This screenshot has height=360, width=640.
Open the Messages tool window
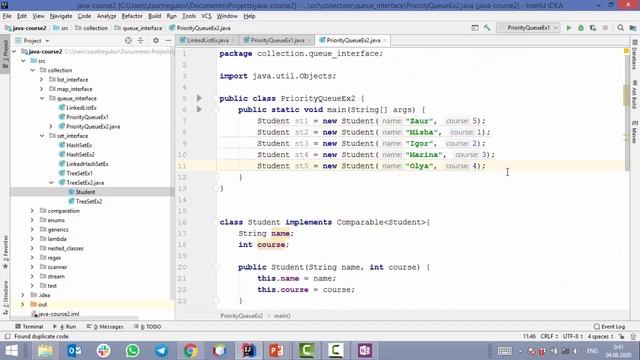point(105,327)
